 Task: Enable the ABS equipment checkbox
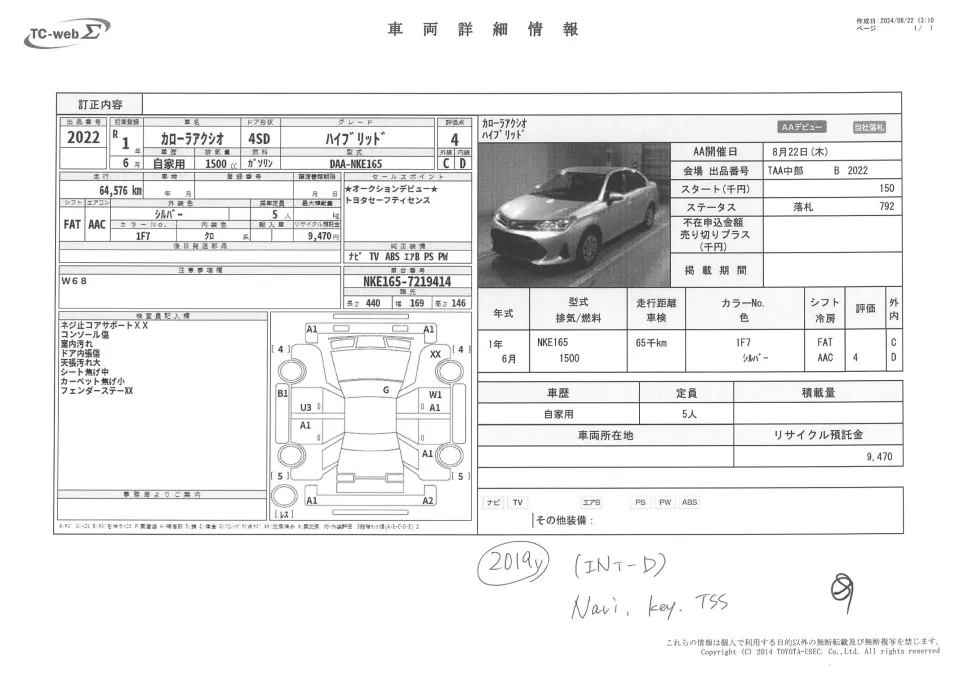[690, 503]
